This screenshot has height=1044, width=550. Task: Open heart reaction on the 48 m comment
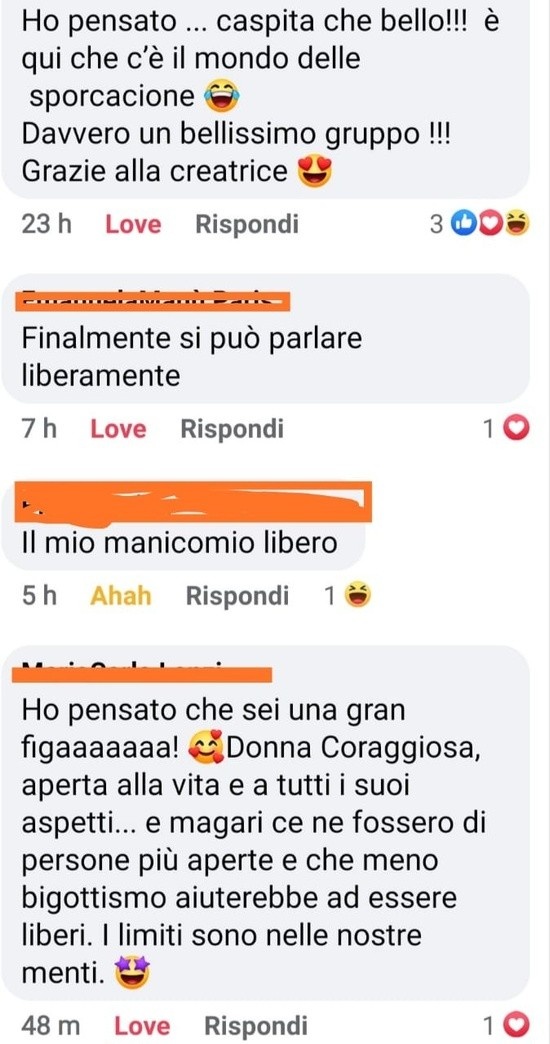[516, 1025]
